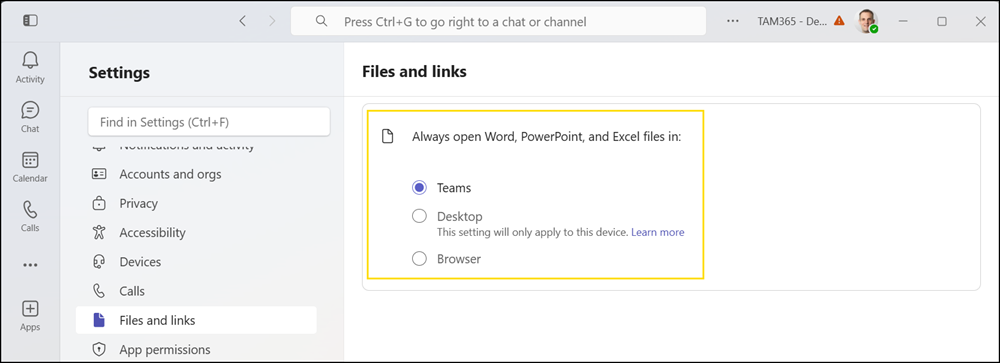
Task: Open the Activity feed bell icon
Action: pyautogui.click(x=30, y=61)
